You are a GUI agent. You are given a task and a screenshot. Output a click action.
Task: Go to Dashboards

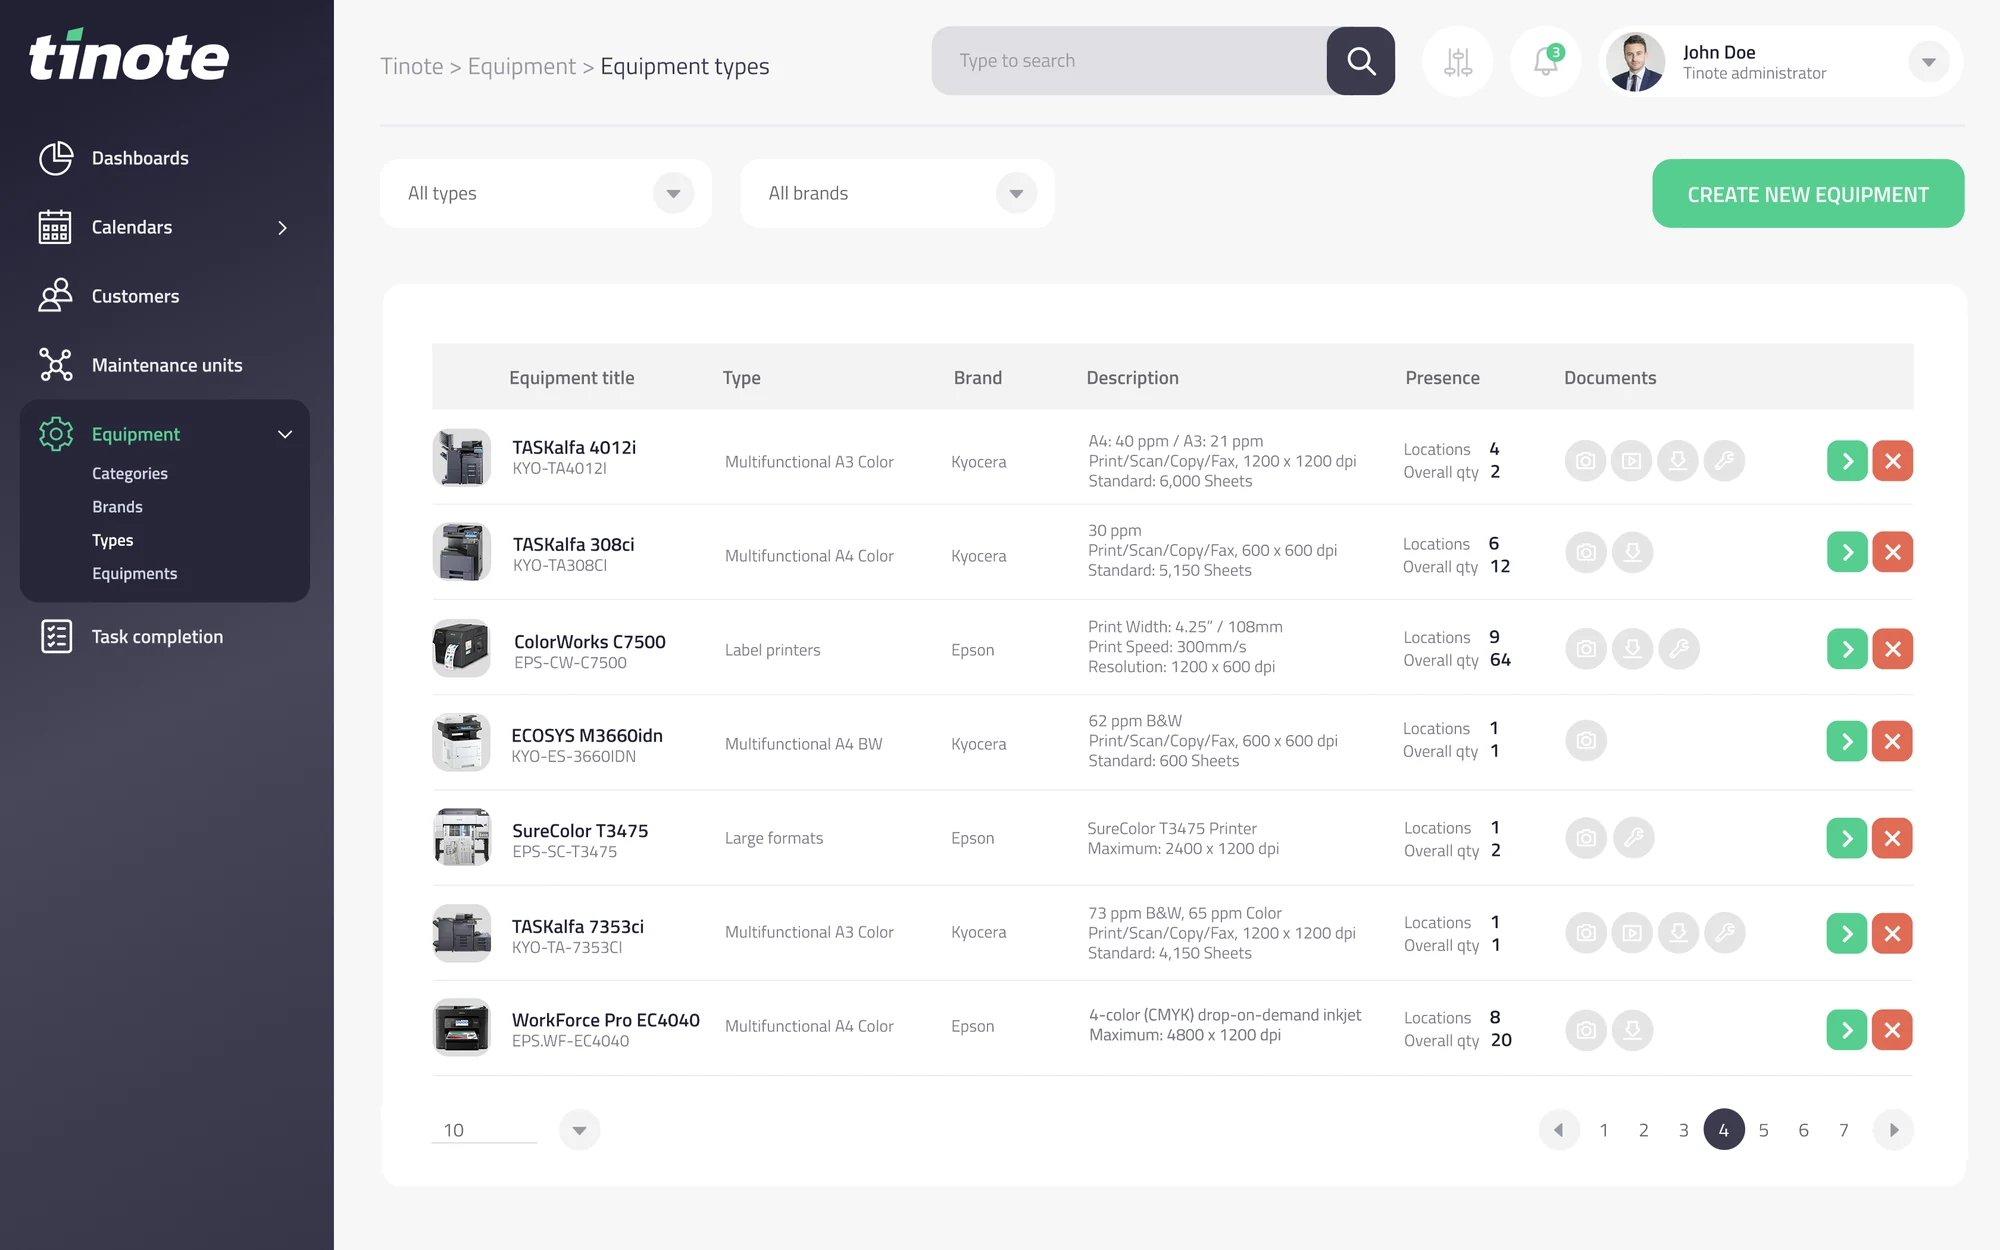pos(140,158)
